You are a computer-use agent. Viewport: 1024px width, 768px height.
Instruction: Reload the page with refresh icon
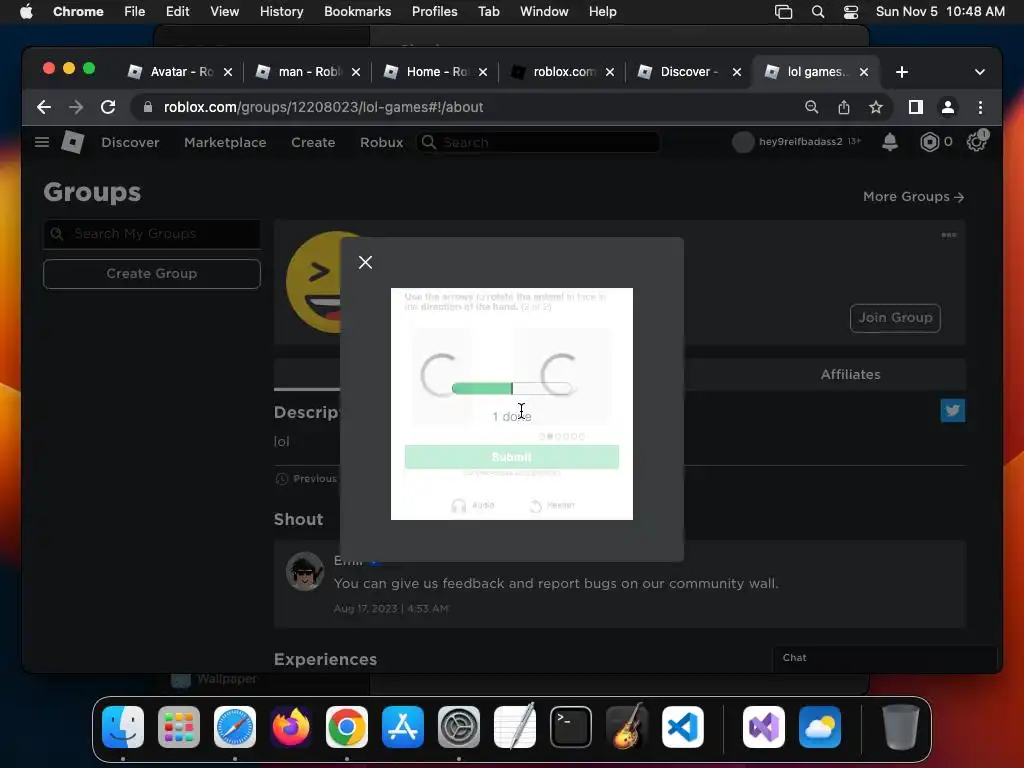[x=108, y=107]
